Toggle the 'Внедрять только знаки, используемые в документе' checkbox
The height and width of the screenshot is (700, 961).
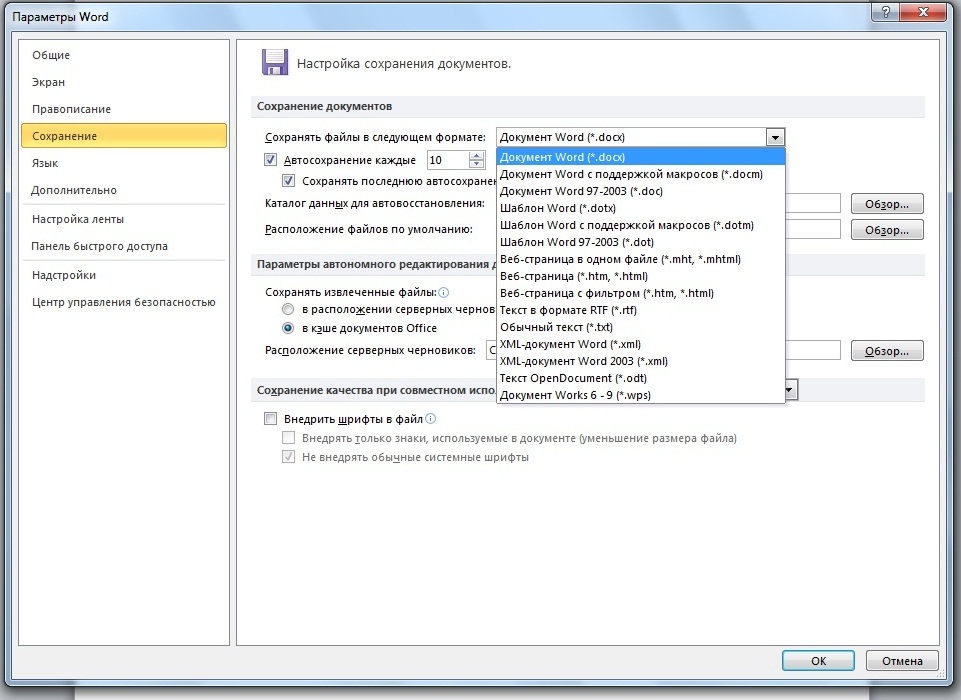click(x=288, y=438)
